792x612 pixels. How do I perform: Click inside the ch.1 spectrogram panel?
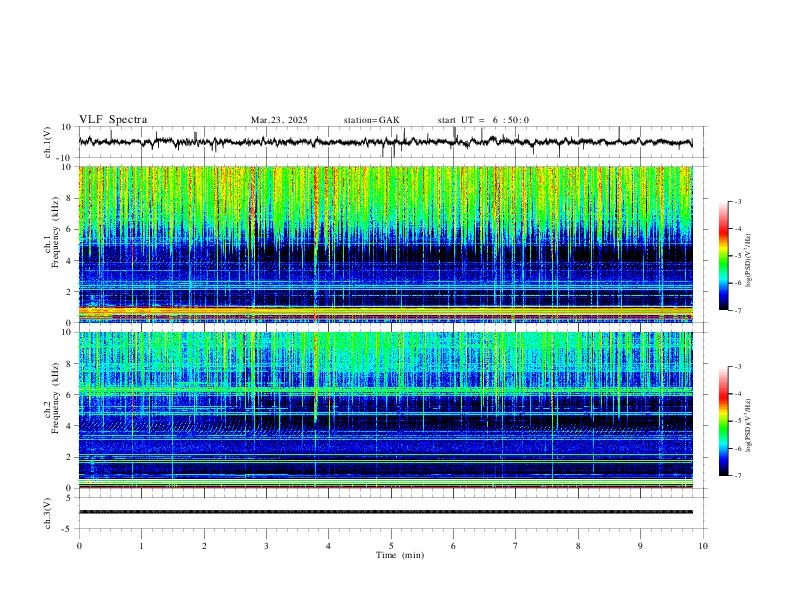(386, 244)
